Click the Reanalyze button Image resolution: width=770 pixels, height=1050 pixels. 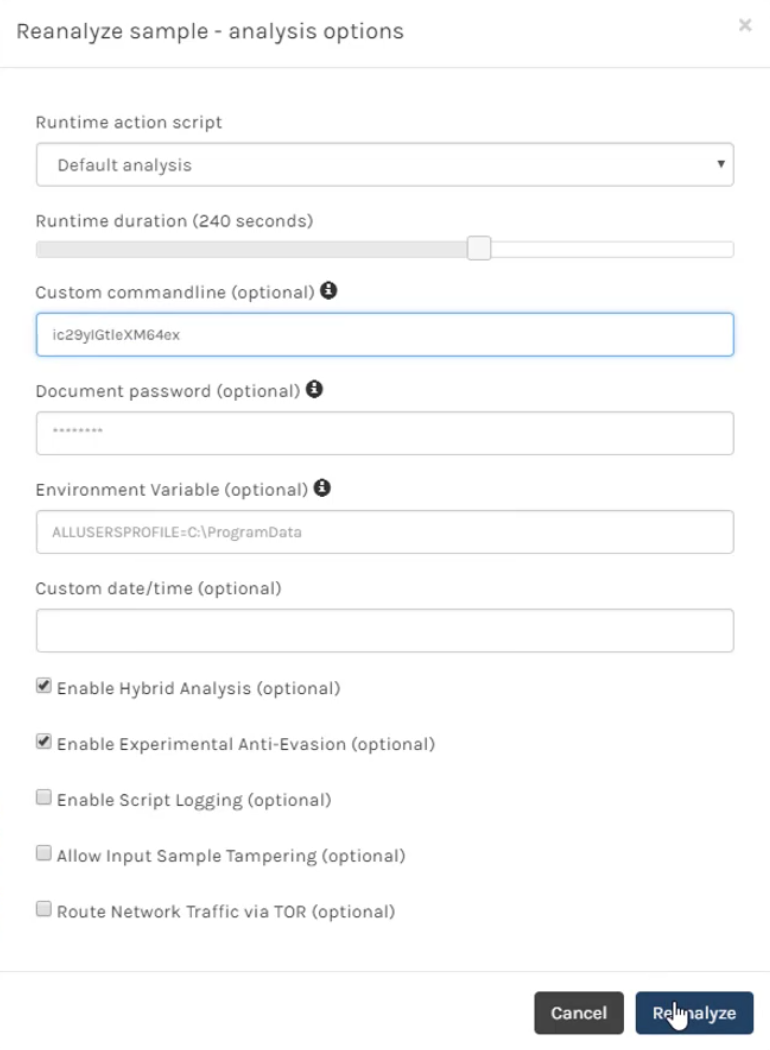pos(694,1012)
